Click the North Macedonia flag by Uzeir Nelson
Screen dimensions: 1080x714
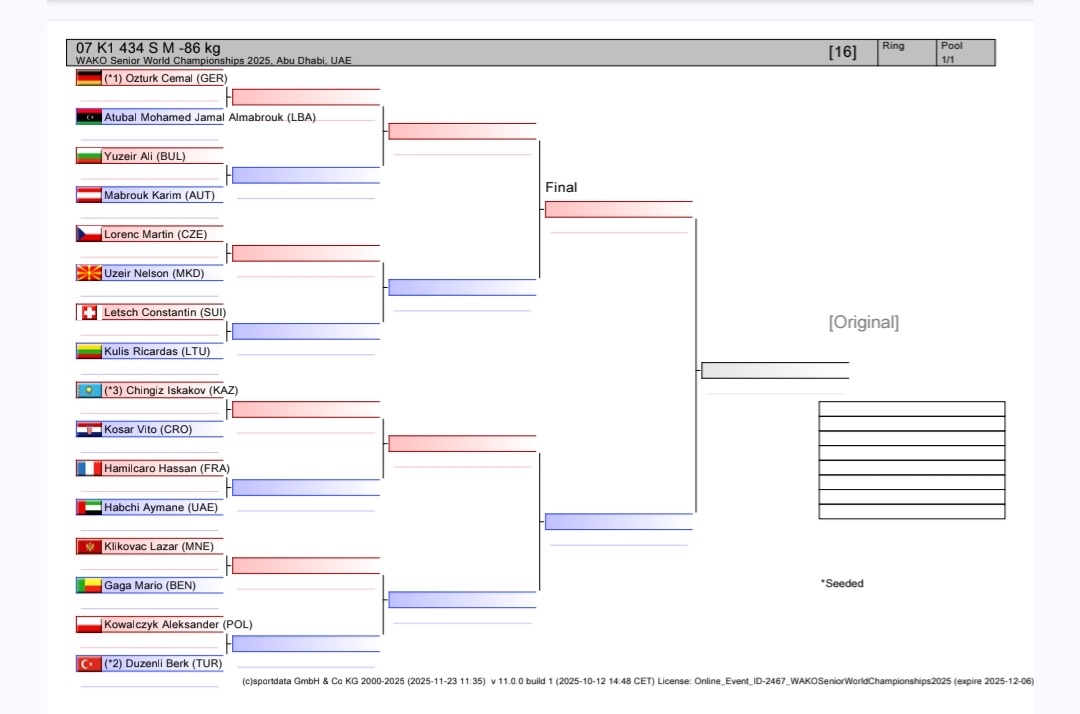click(89, 273)
